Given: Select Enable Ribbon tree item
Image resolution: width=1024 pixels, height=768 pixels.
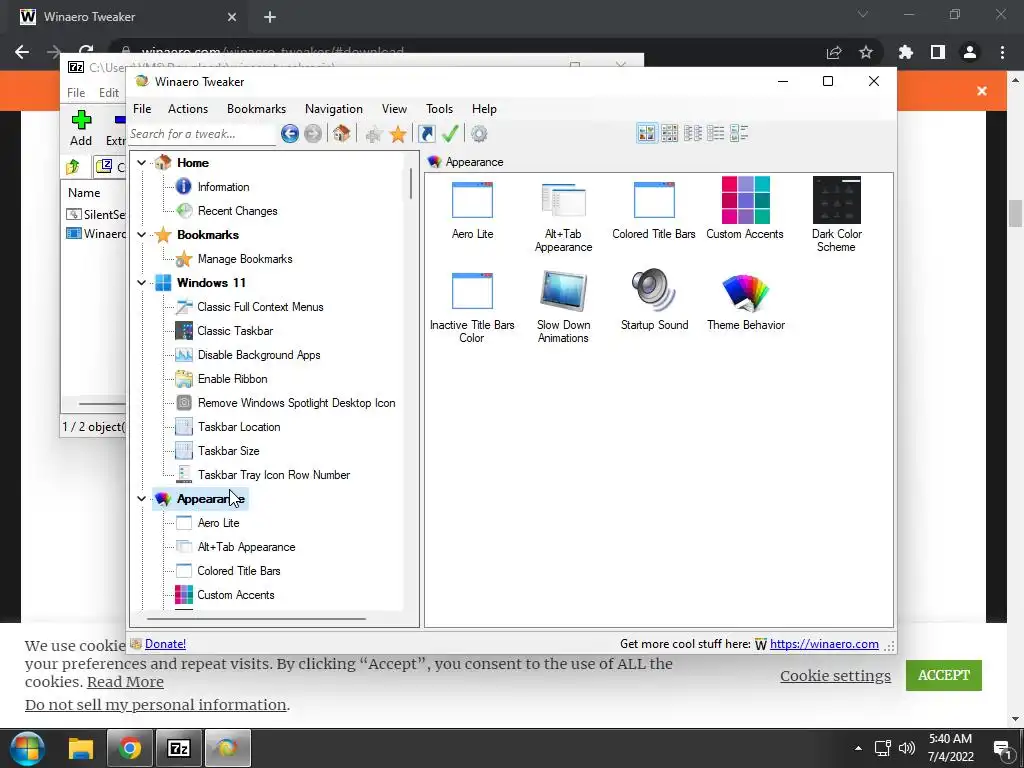Looking at the screenshot, I should pos(232,379).
